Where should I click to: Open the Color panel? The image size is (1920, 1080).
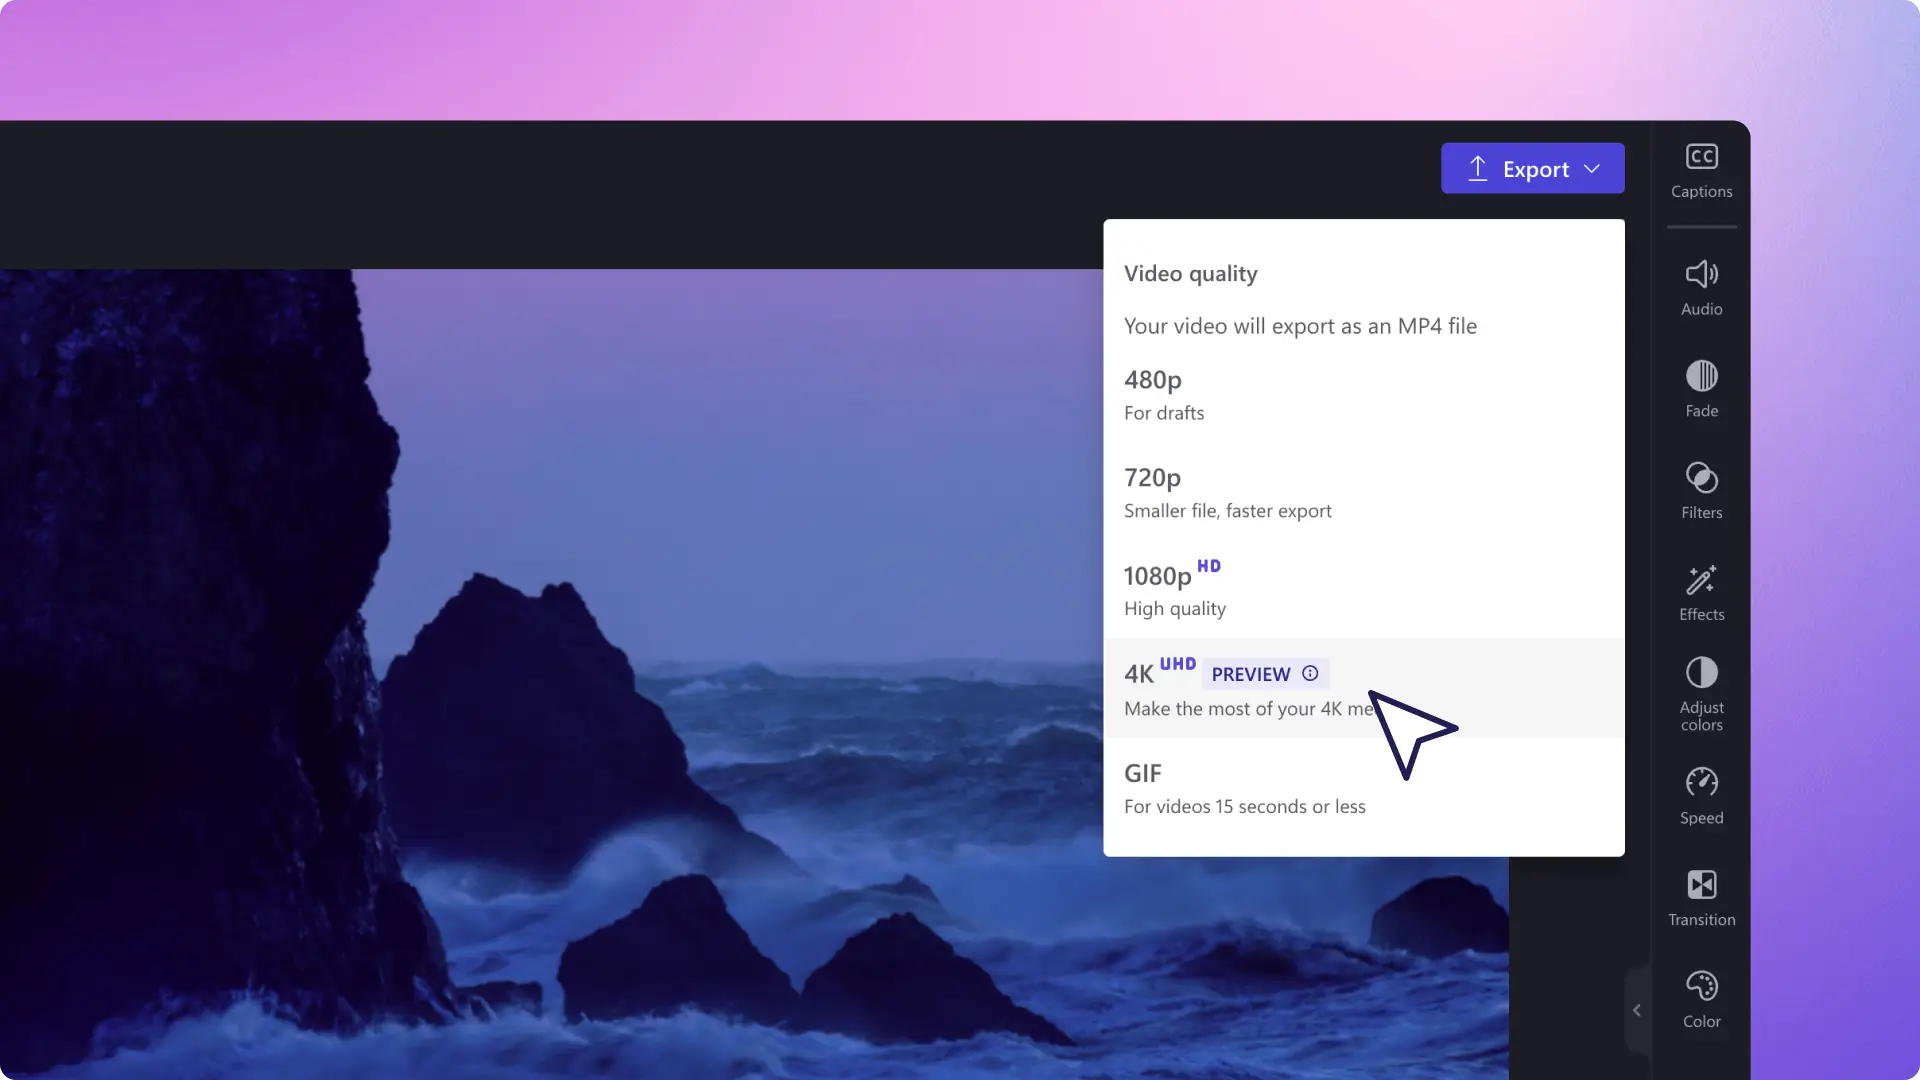[x=1701, y=1000]
